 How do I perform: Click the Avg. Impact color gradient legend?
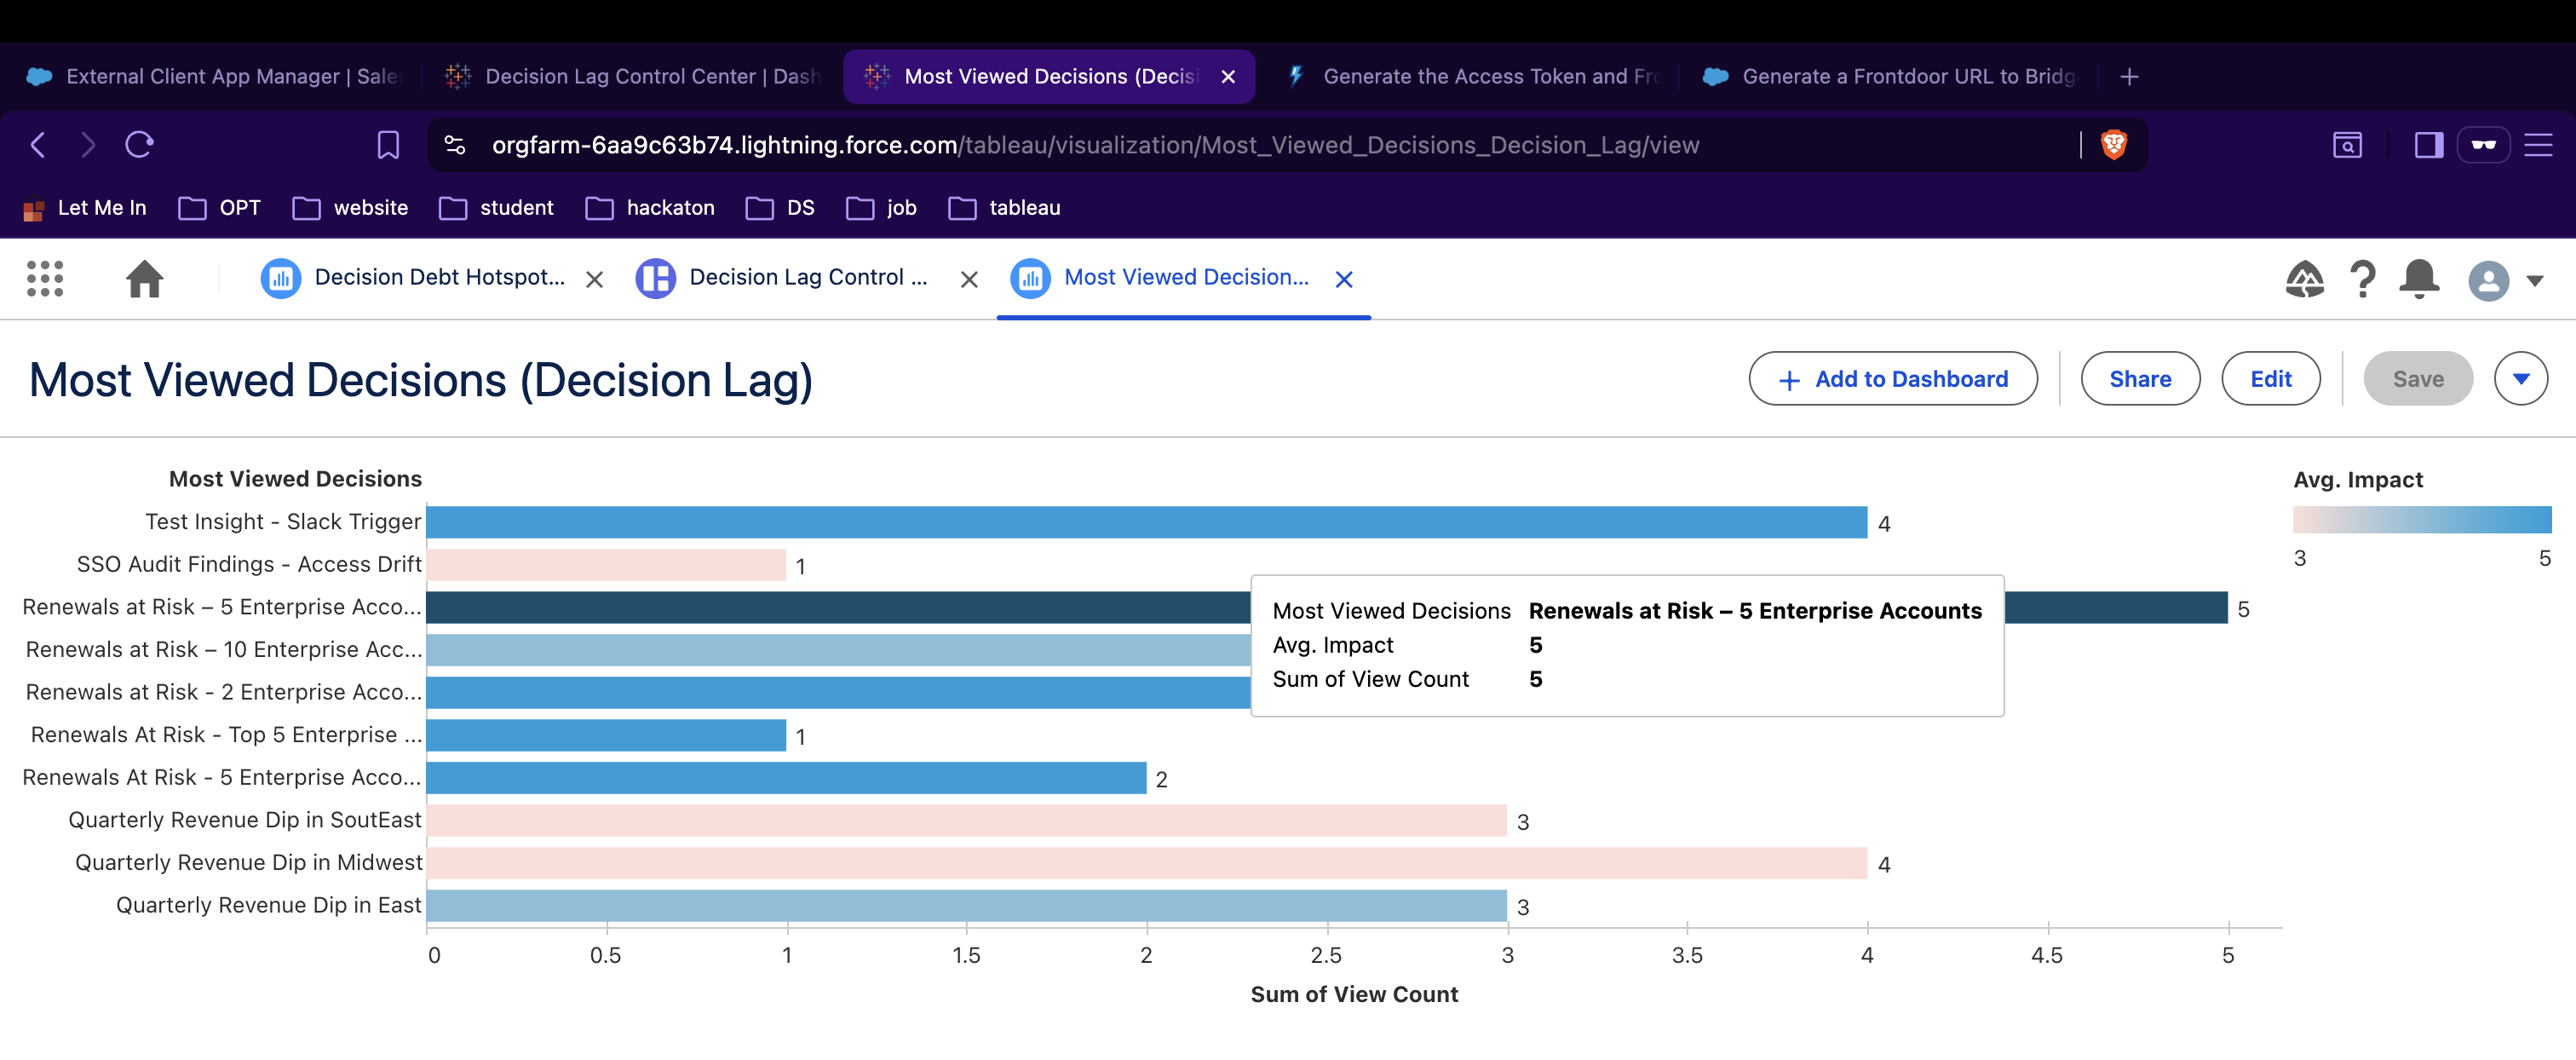click(2421, 519)
